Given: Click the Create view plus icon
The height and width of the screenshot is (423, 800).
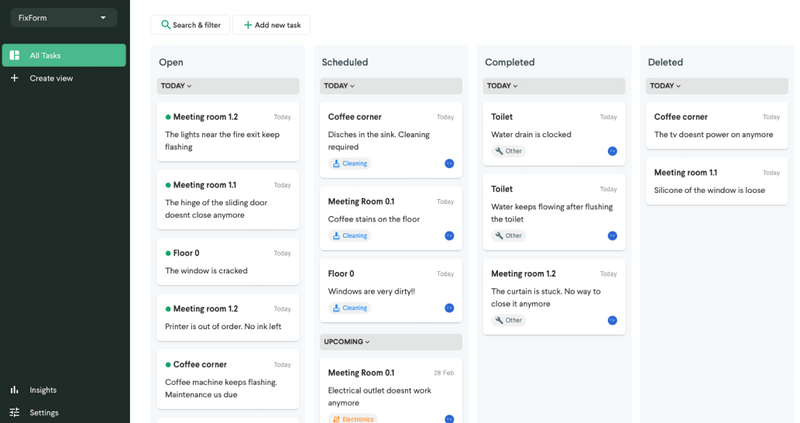Looking at the screenshot, I should pos(14,78).
